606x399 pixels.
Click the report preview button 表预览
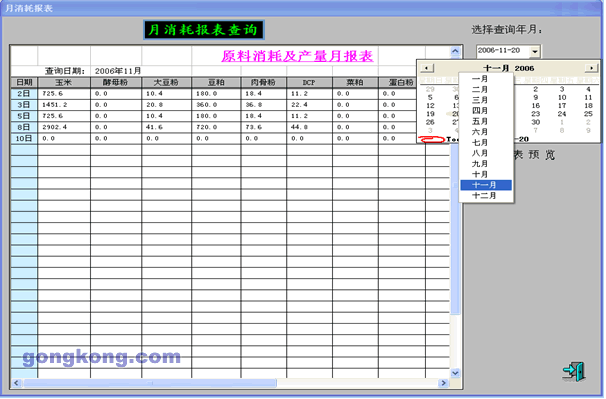point(534,155)
